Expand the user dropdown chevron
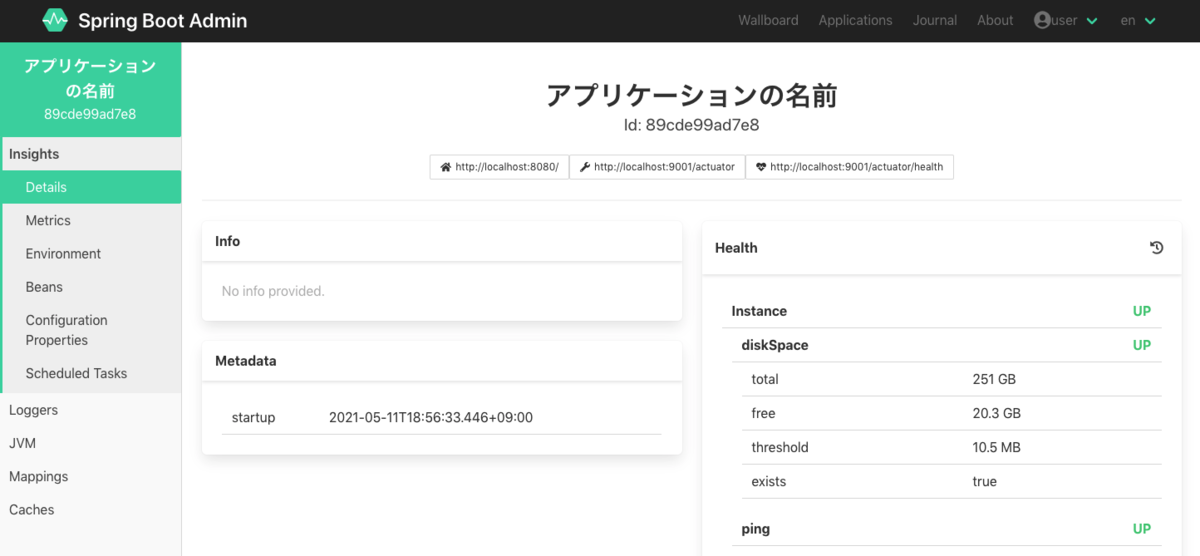The height and width of the screenshot is (556, 1200). [x=1092, y=21]
